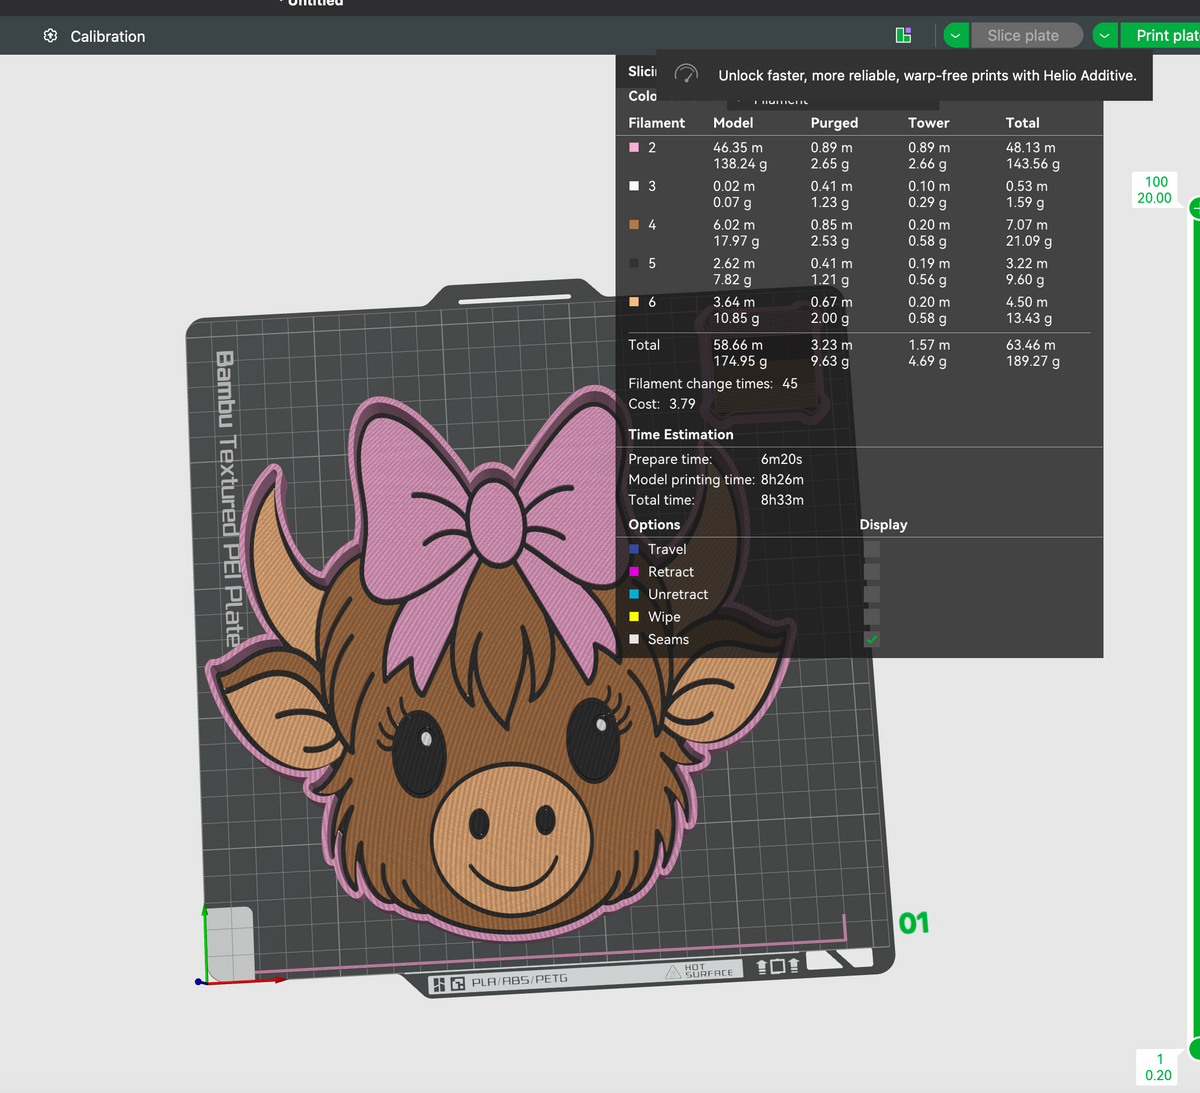Click the Helio Additive promotion message

pos(927,75)
